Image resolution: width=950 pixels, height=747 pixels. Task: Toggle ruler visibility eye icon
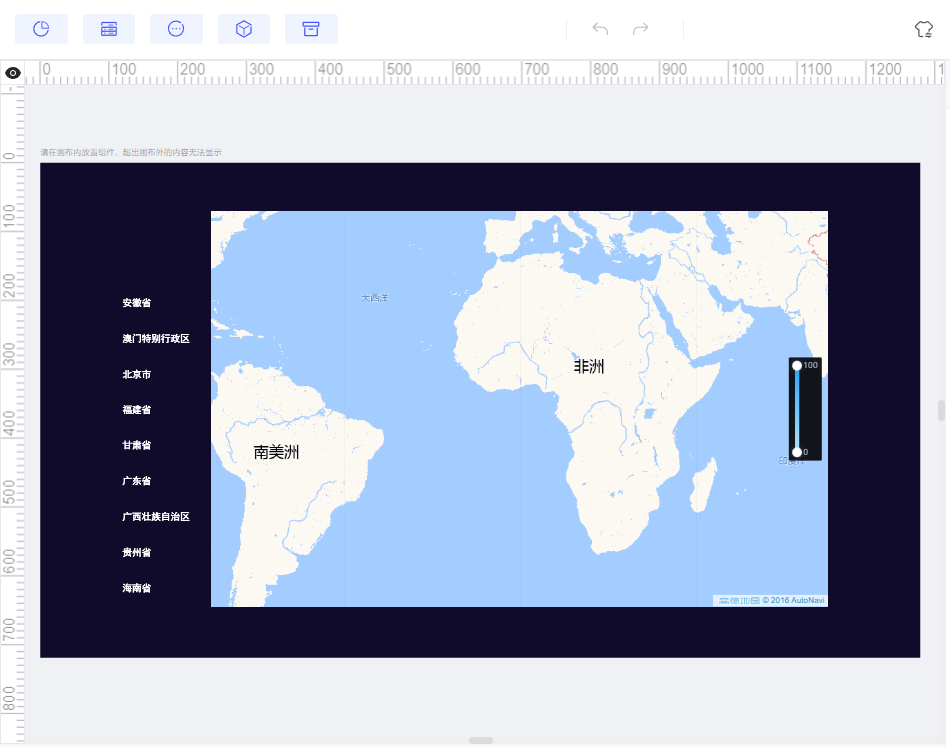pyautogui.click(x=13, y=73)
